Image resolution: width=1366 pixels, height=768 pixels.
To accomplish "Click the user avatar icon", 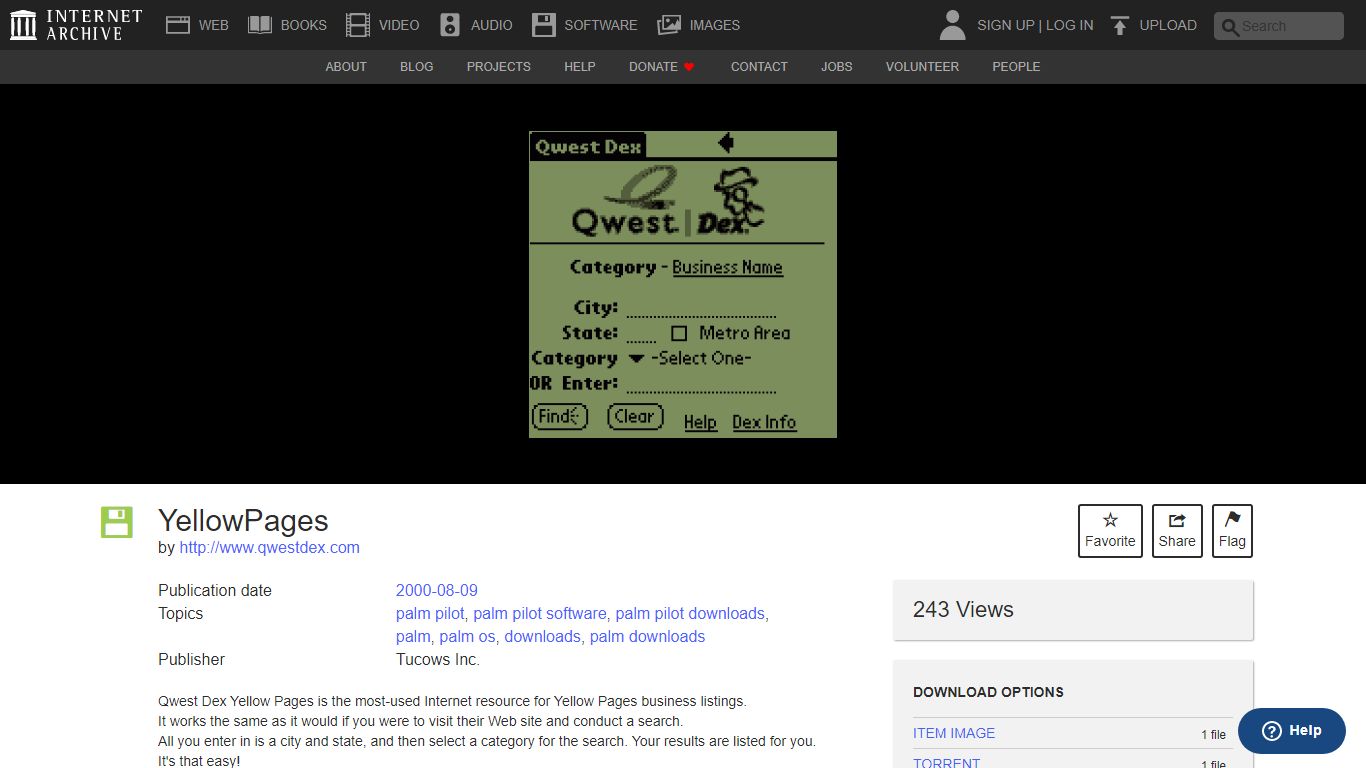I will click(953, 25).
